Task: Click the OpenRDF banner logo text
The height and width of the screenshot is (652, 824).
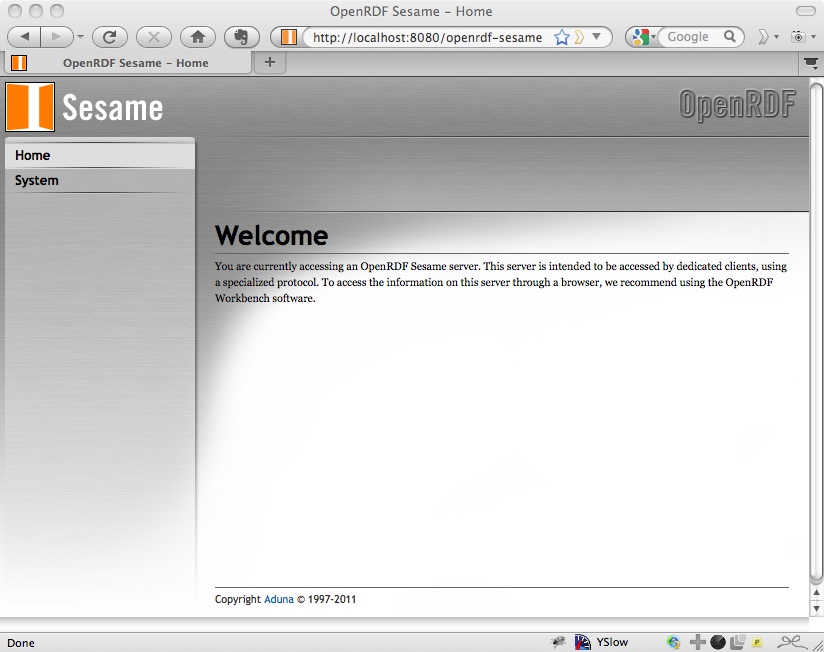Action: (x=737, y=105)
